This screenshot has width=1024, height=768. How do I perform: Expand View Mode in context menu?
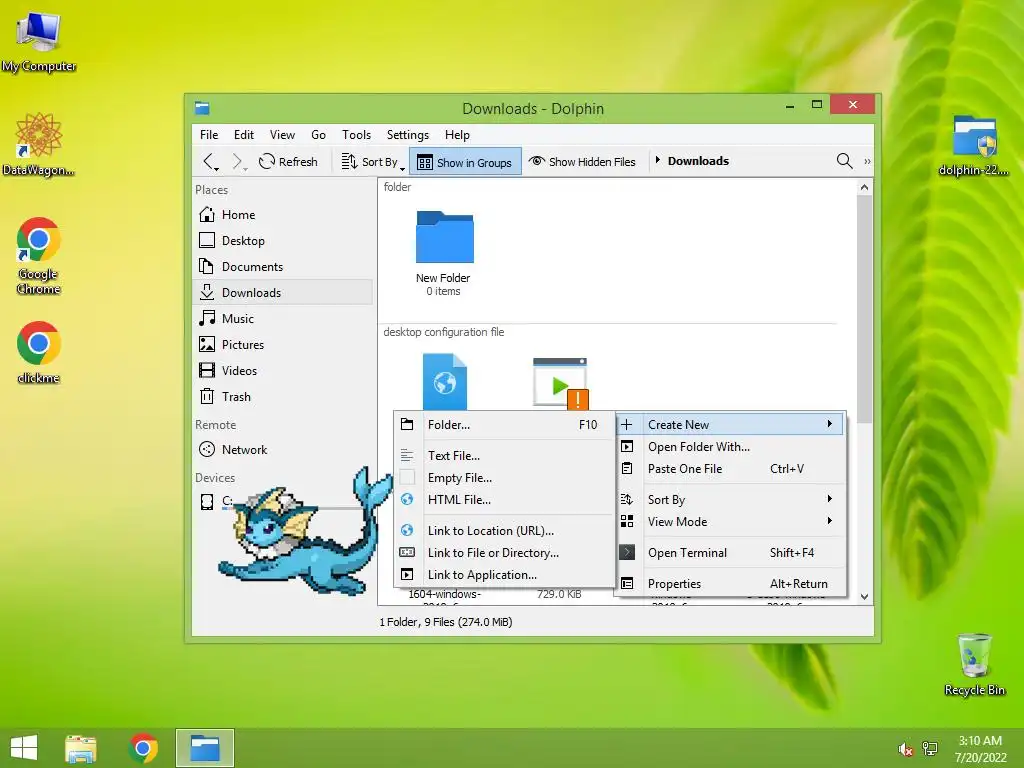[730, 522]
